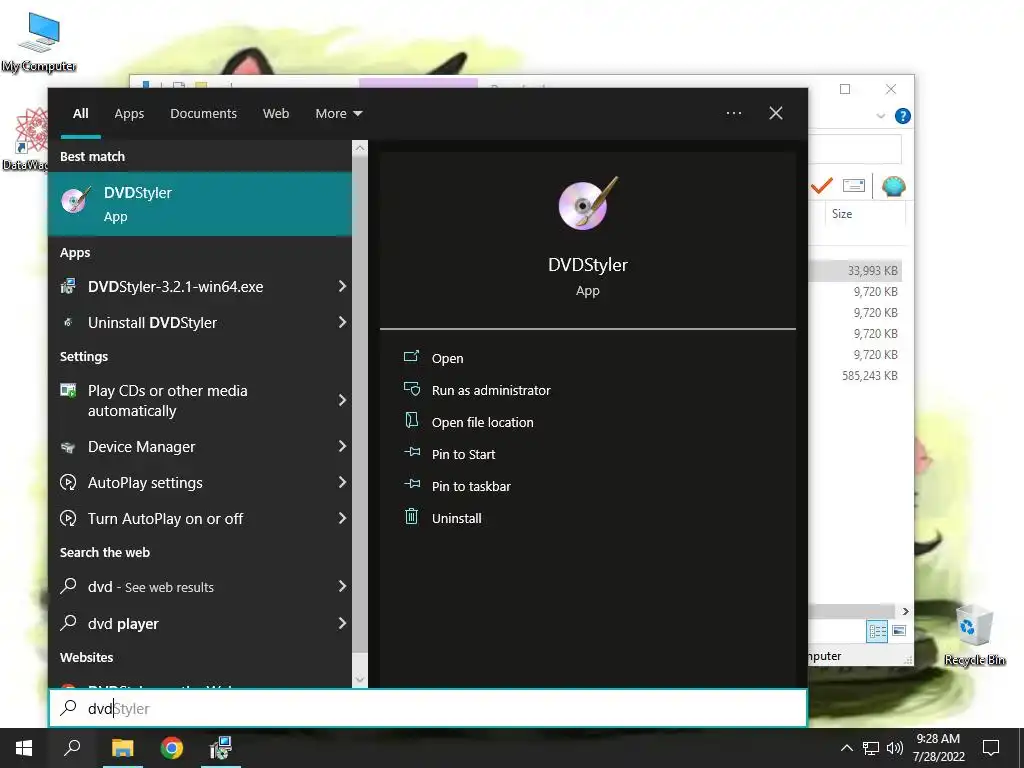This screenshot has height=768, width=1024.
Task: Collapse the Explorer ribbon chevron
Action: 881,116
